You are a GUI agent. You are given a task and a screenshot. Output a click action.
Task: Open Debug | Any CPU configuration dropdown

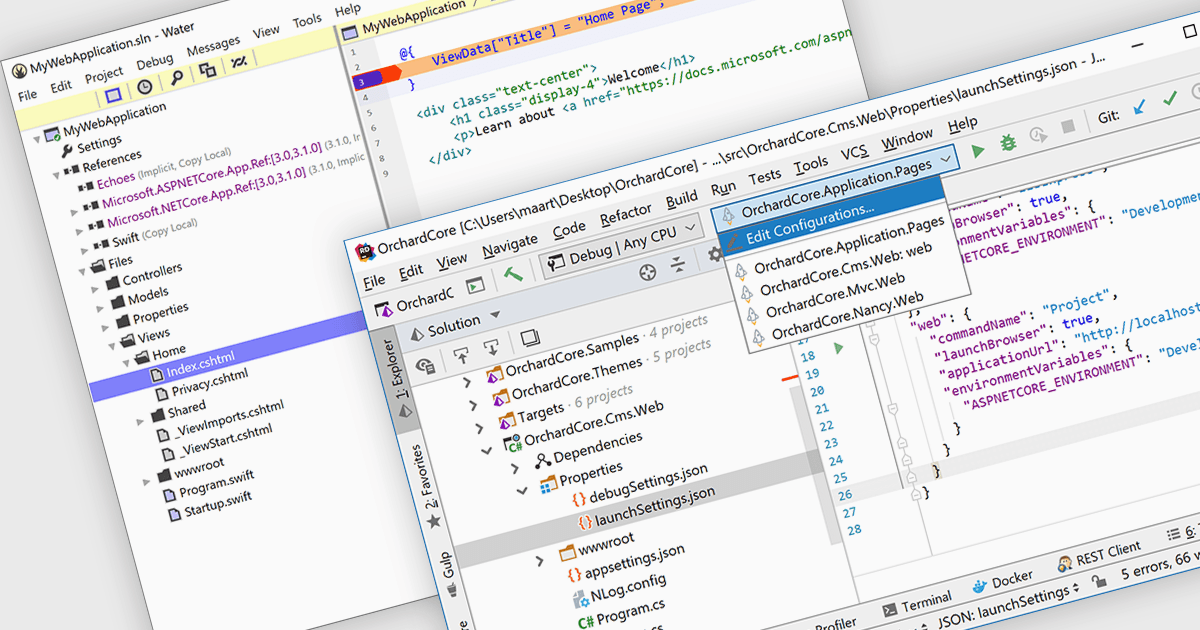(x=623, y=245)
